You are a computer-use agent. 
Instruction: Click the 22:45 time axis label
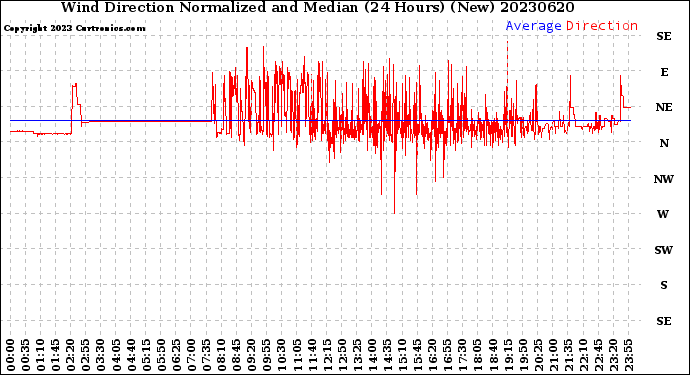(x=598, y=355)
